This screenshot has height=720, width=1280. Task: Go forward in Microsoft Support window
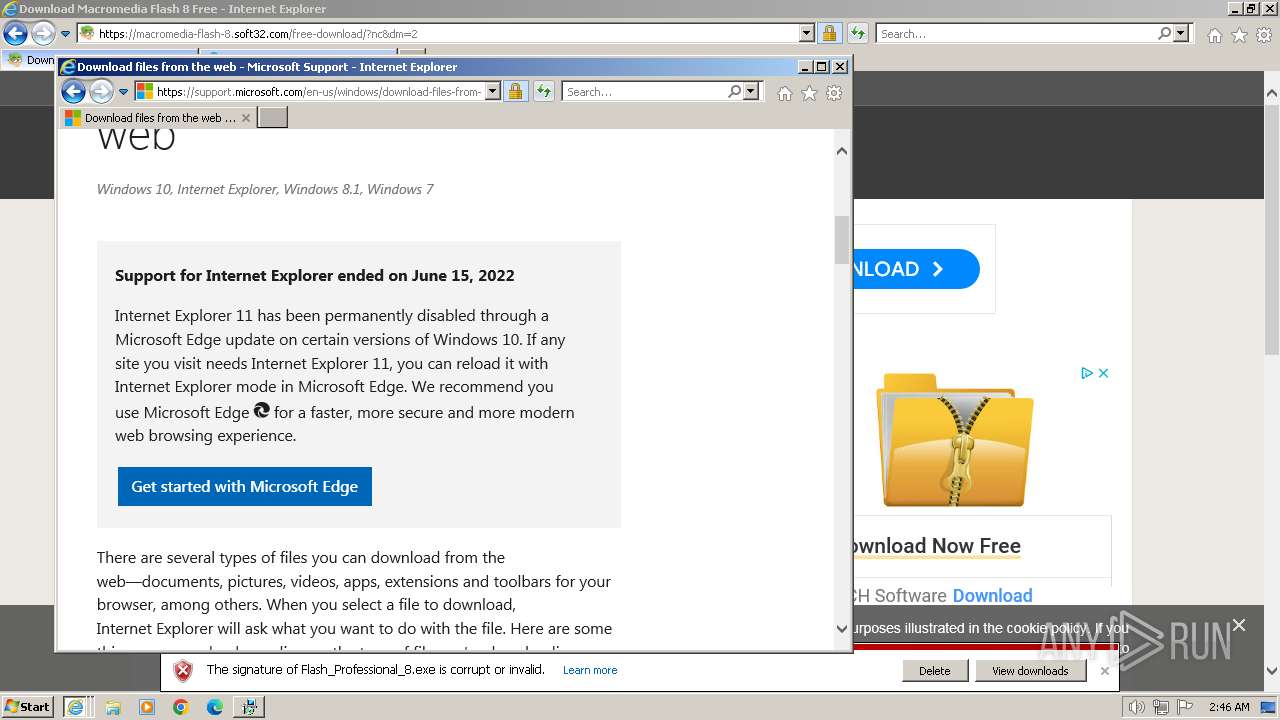click(101, 92)
